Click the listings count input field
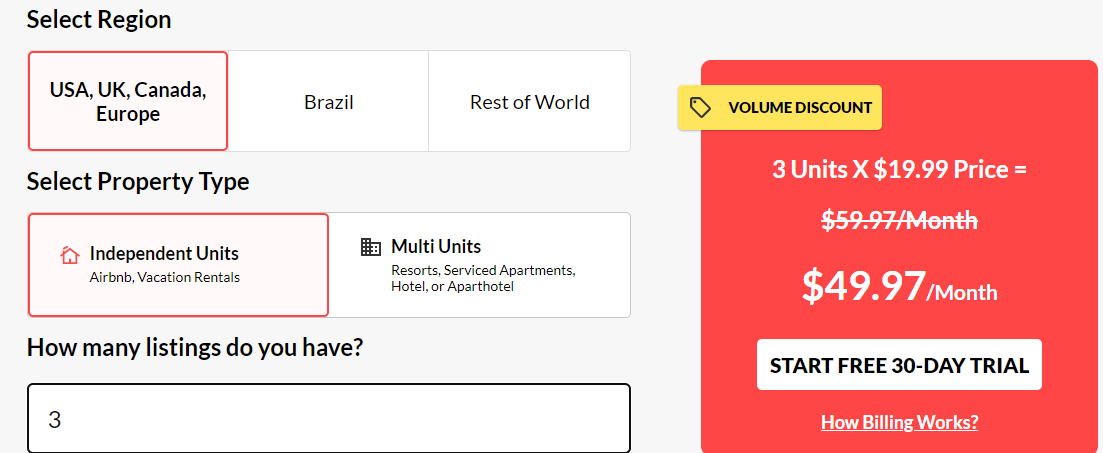This screenshot has height=453, width=1103. [x=329, y=419]
